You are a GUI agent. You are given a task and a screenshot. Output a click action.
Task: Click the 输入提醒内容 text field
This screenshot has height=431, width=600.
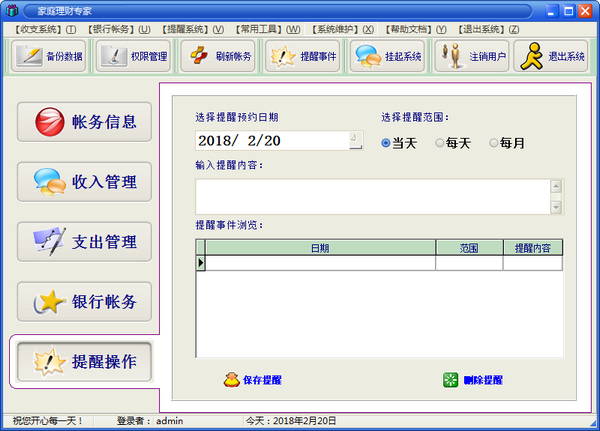coord(372,196)
